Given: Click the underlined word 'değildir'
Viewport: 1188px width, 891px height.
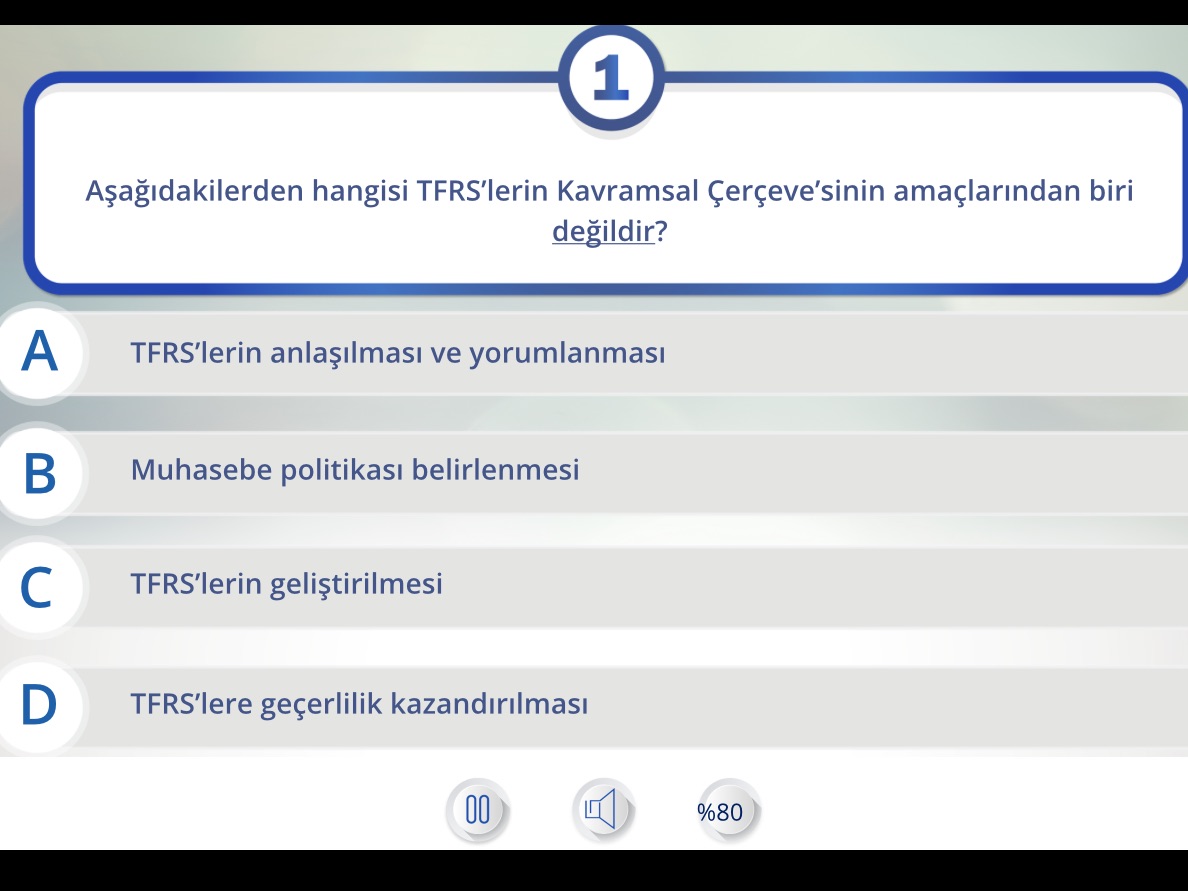Looking at the screenshot, I should coord(602,229).
